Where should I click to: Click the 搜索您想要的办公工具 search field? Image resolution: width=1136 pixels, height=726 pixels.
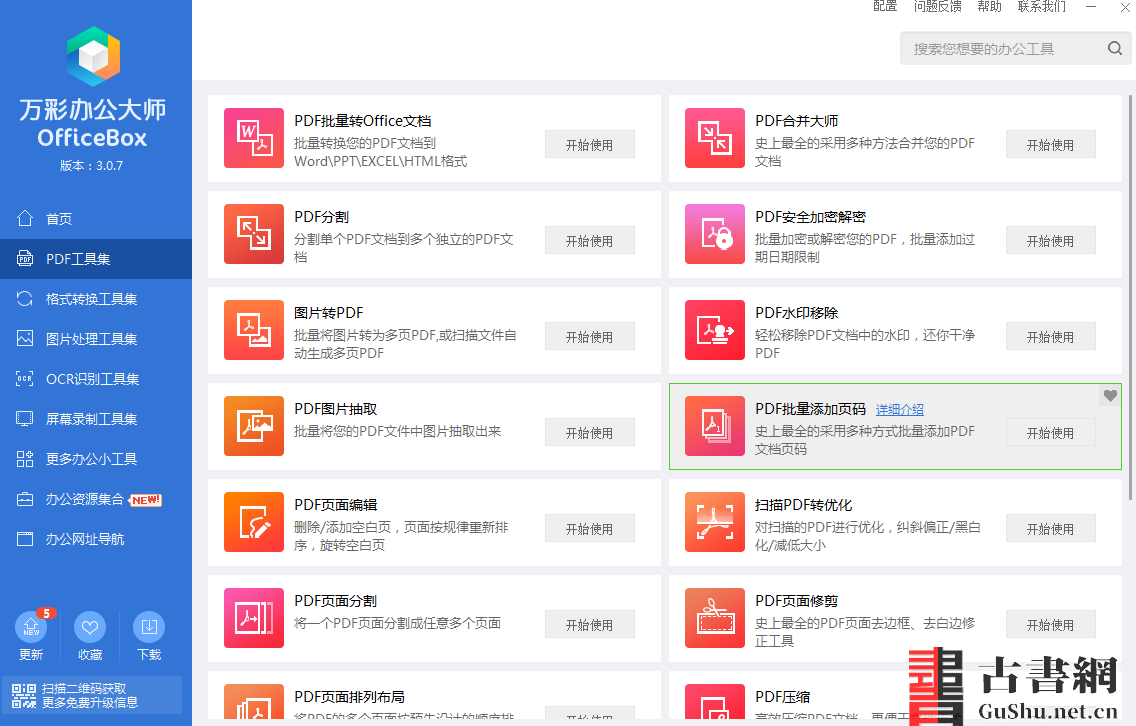(x=1016, y=49)
